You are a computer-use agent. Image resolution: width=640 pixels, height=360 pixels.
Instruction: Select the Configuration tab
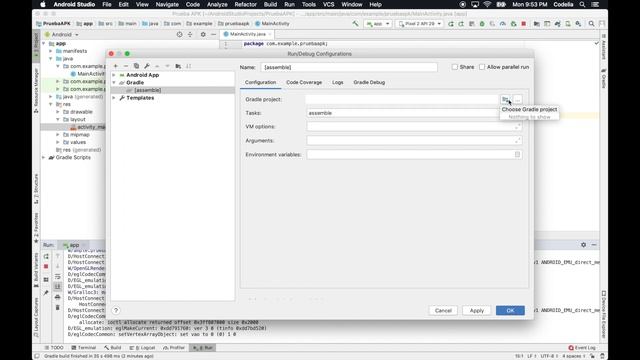pos(260,82)
